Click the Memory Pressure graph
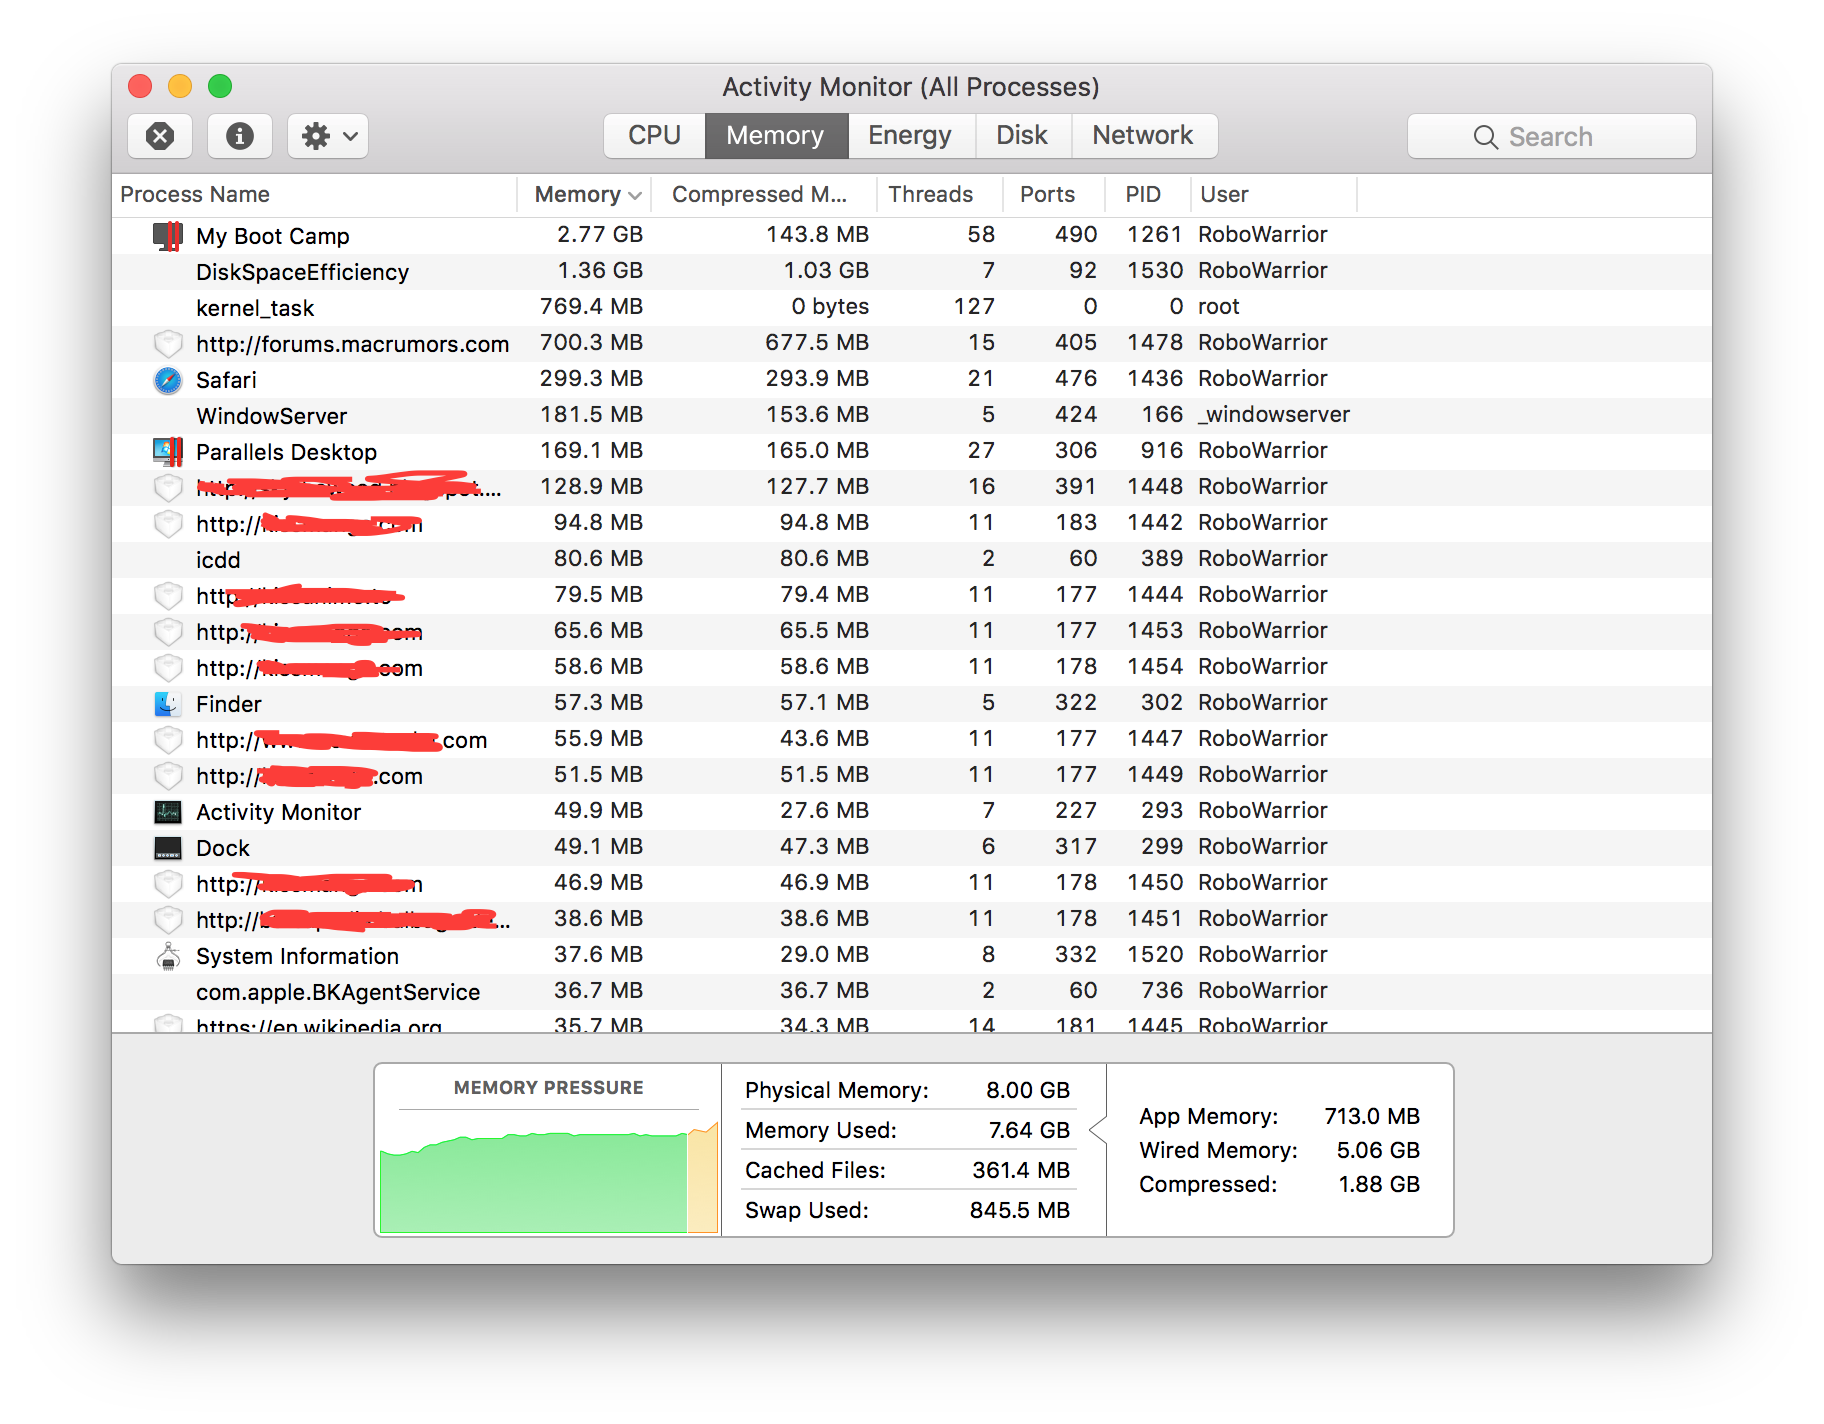This screenshot has width=1824, height=1424. [x=549, y=1176]
